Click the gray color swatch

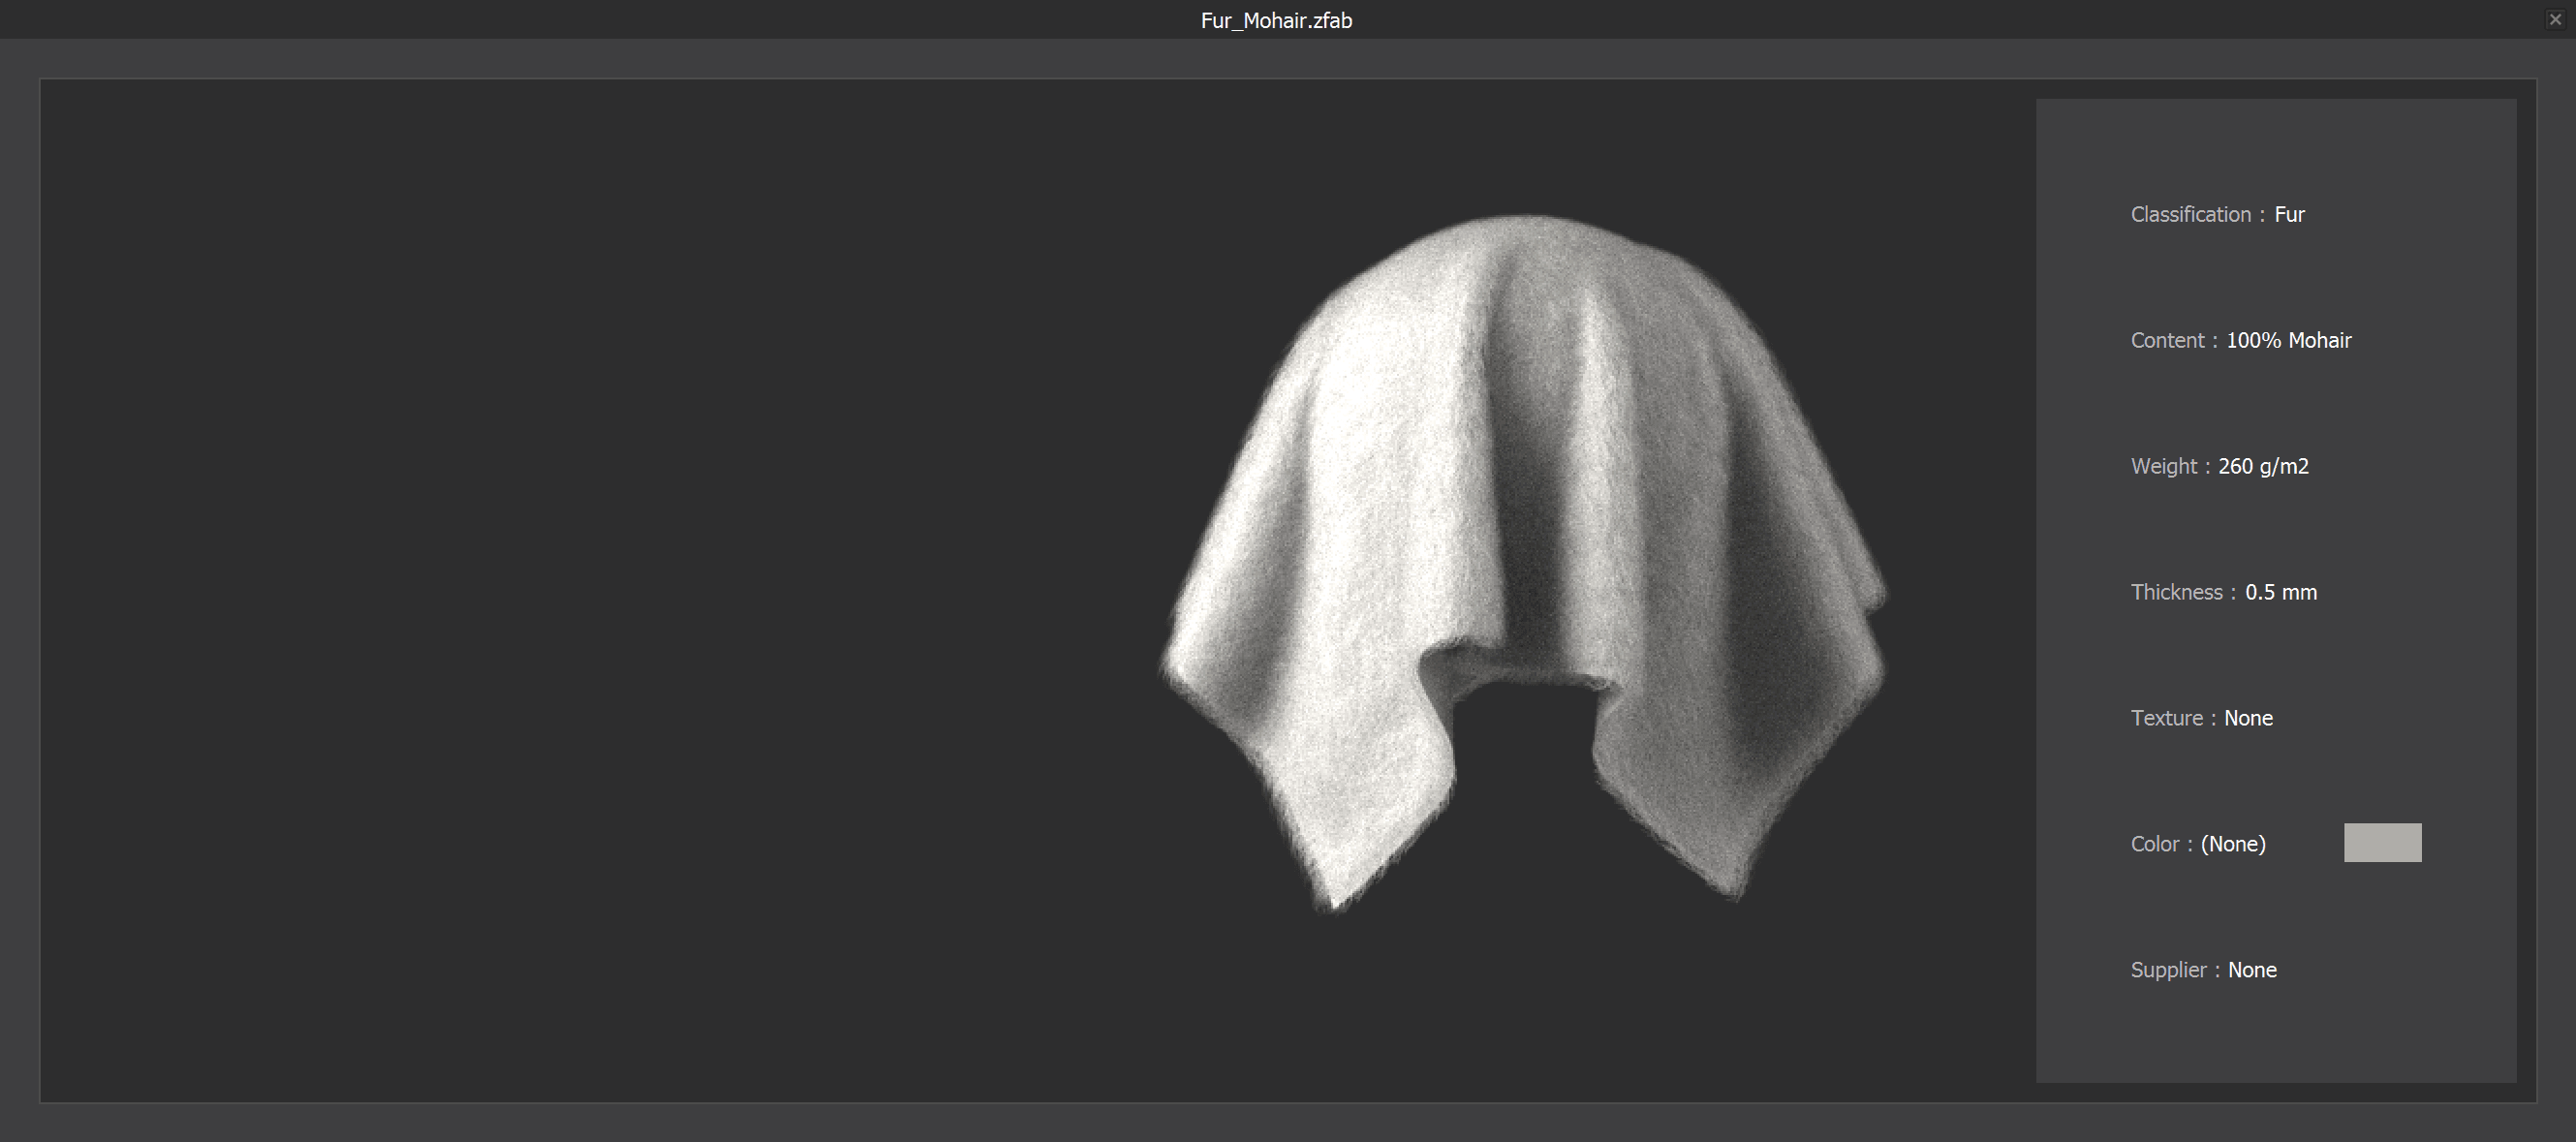tap(2382, 843)
